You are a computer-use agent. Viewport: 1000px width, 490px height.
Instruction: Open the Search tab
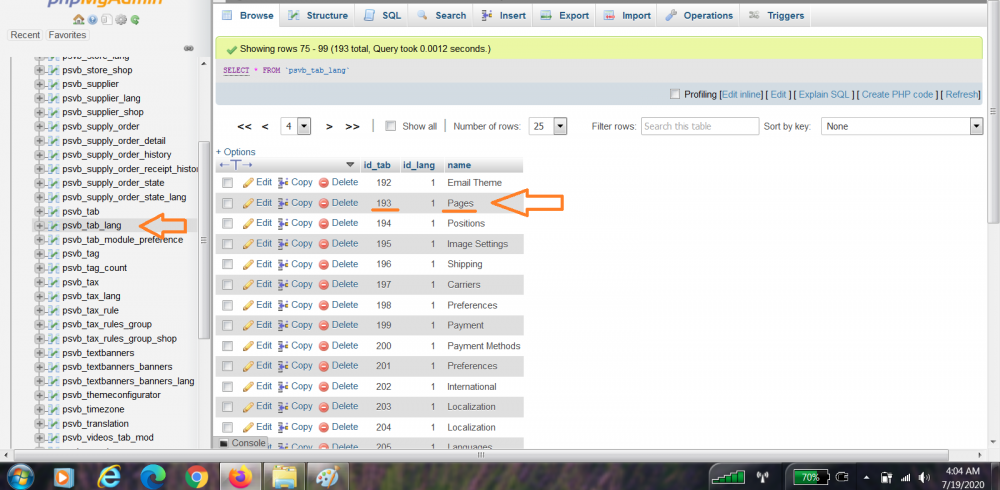pos(441,15)
